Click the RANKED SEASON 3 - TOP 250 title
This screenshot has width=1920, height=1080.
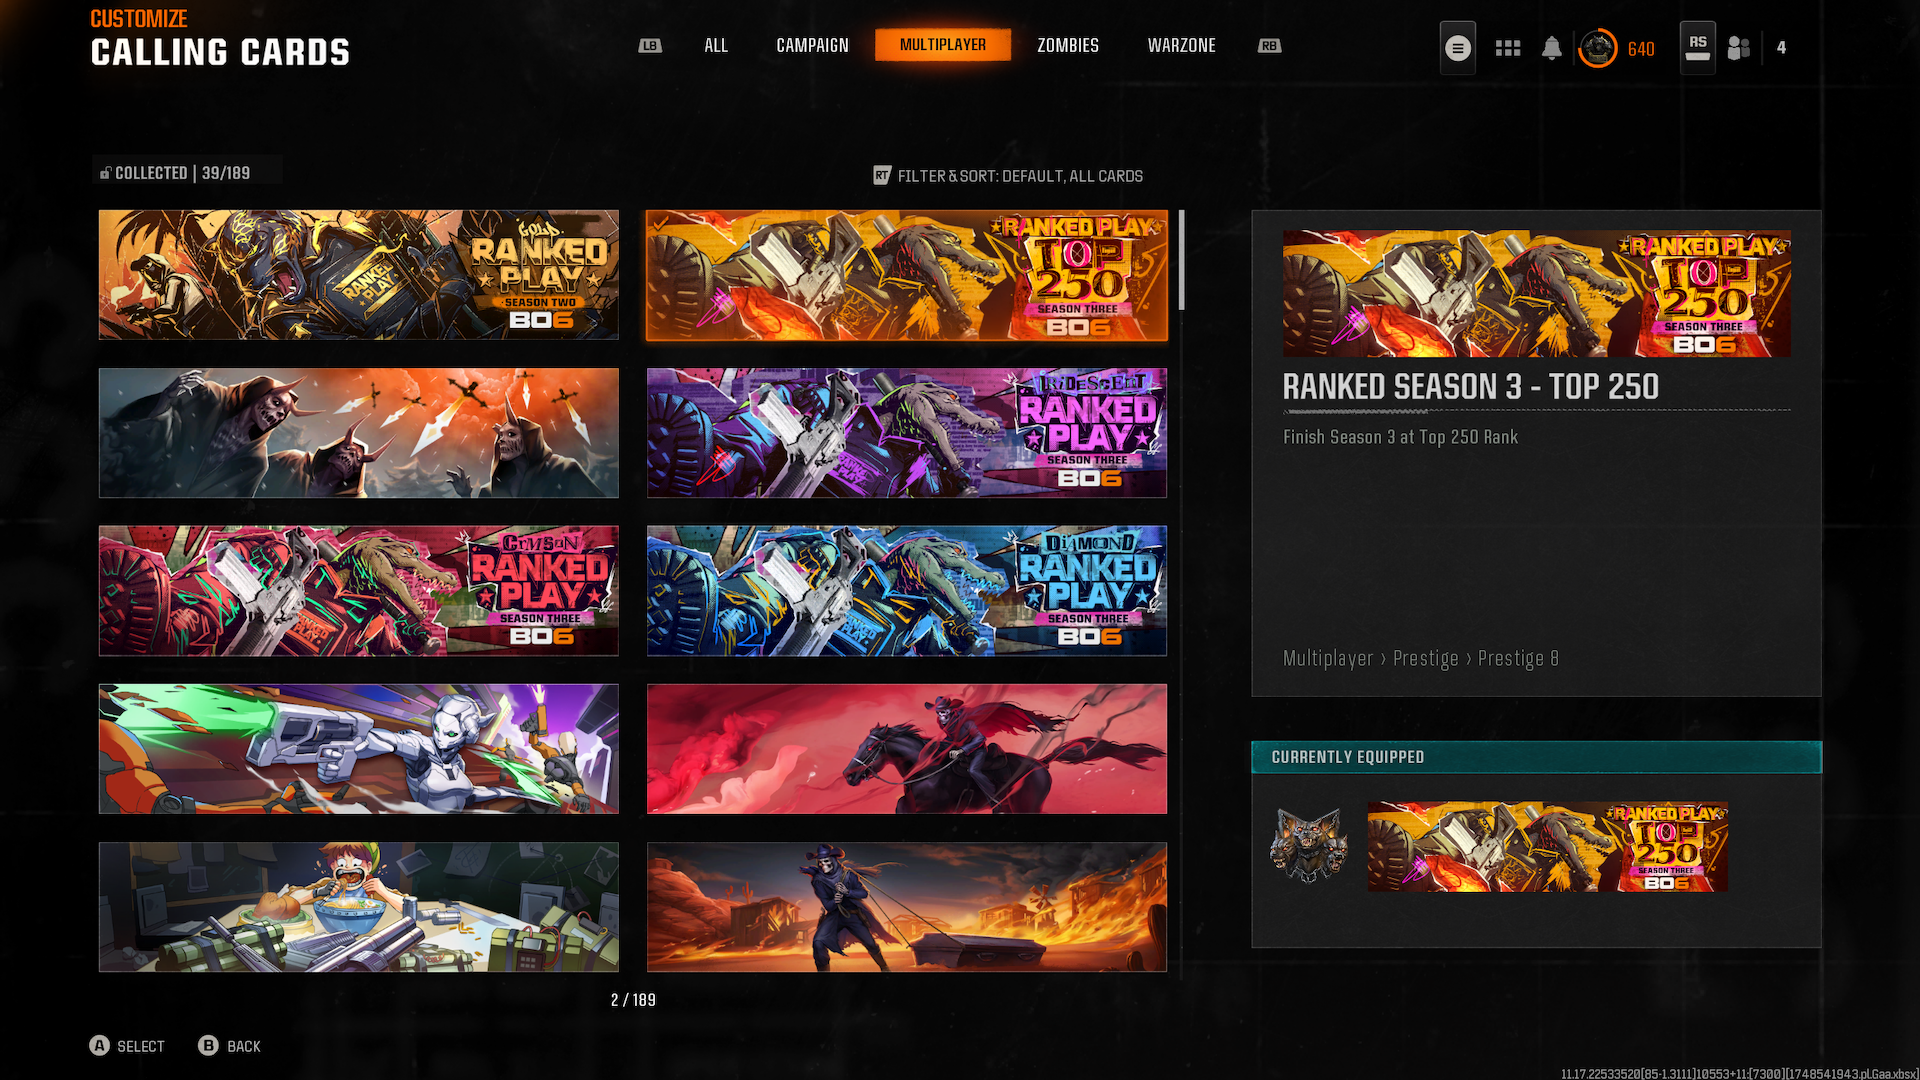[x=1471, y=387]
